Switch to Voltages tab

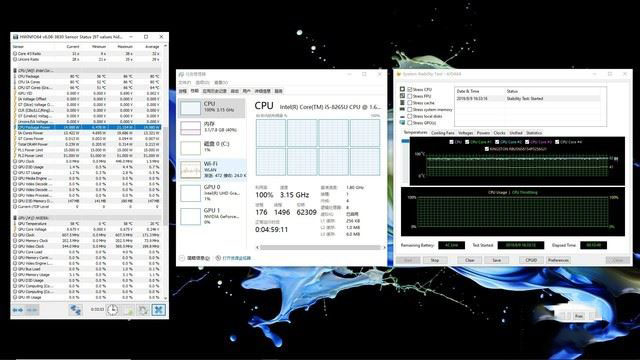(465, 133)
